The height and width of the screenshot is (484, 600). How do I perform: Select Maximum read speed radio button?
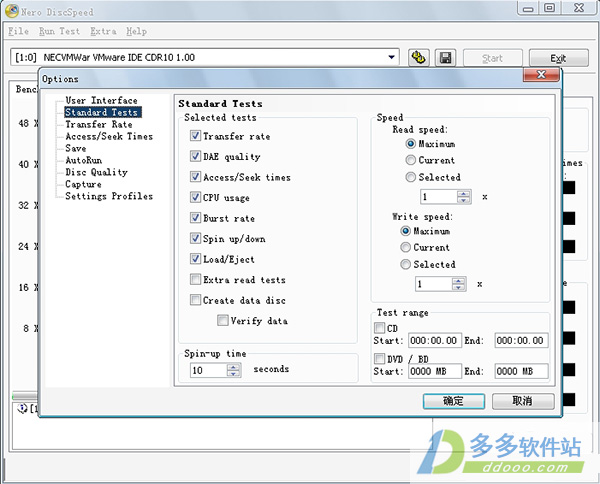point(411,144)
